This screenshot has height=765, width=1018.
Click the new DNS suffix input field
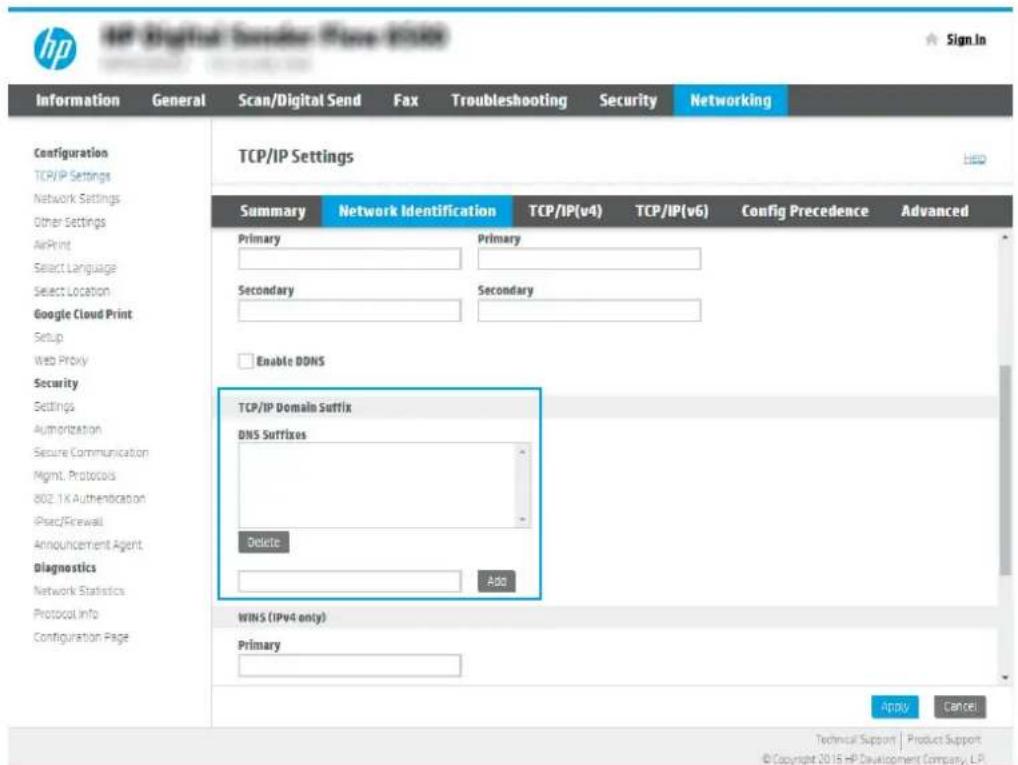click(x=349, y=581)
